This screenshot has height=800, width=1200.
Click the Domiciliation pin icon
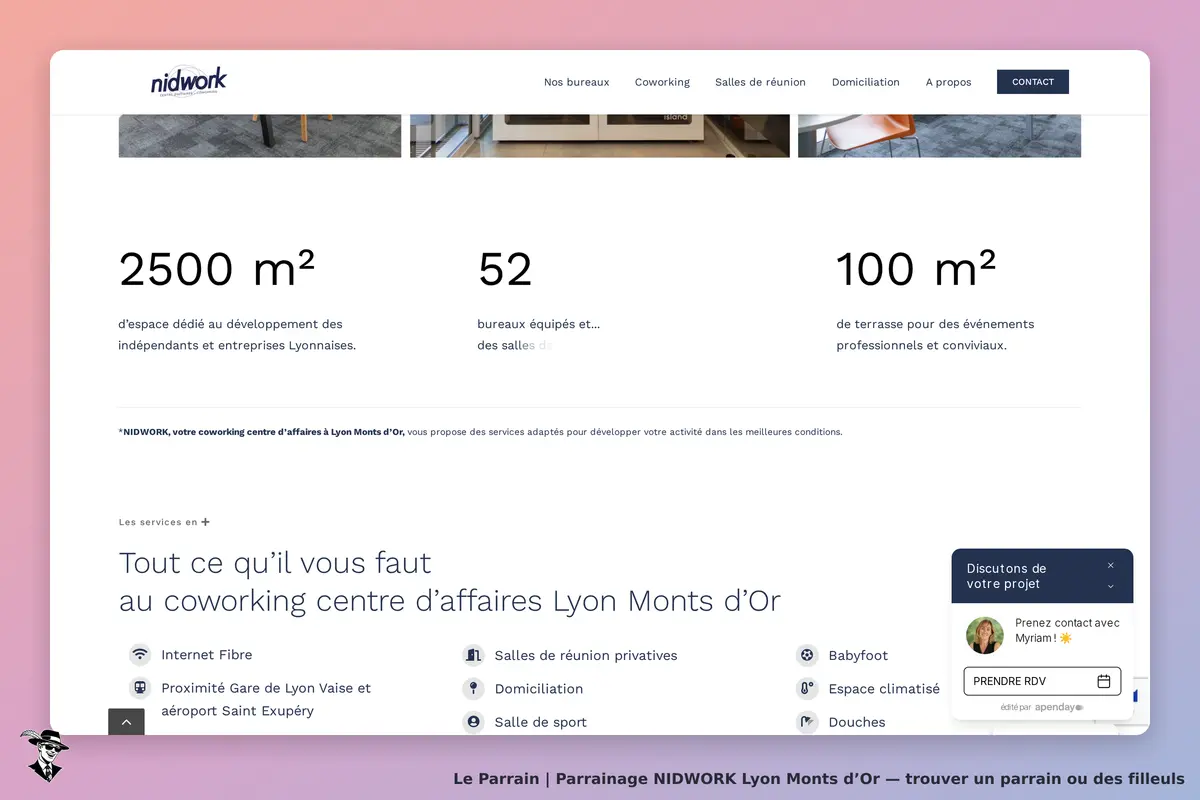point(473,688)
